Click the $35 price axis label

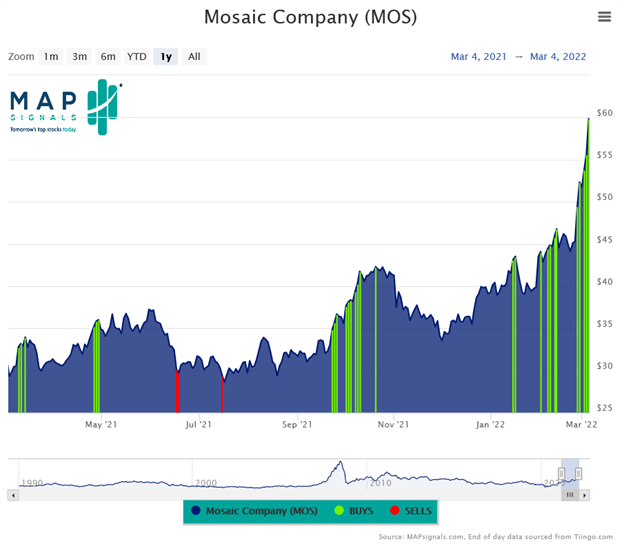604,324
